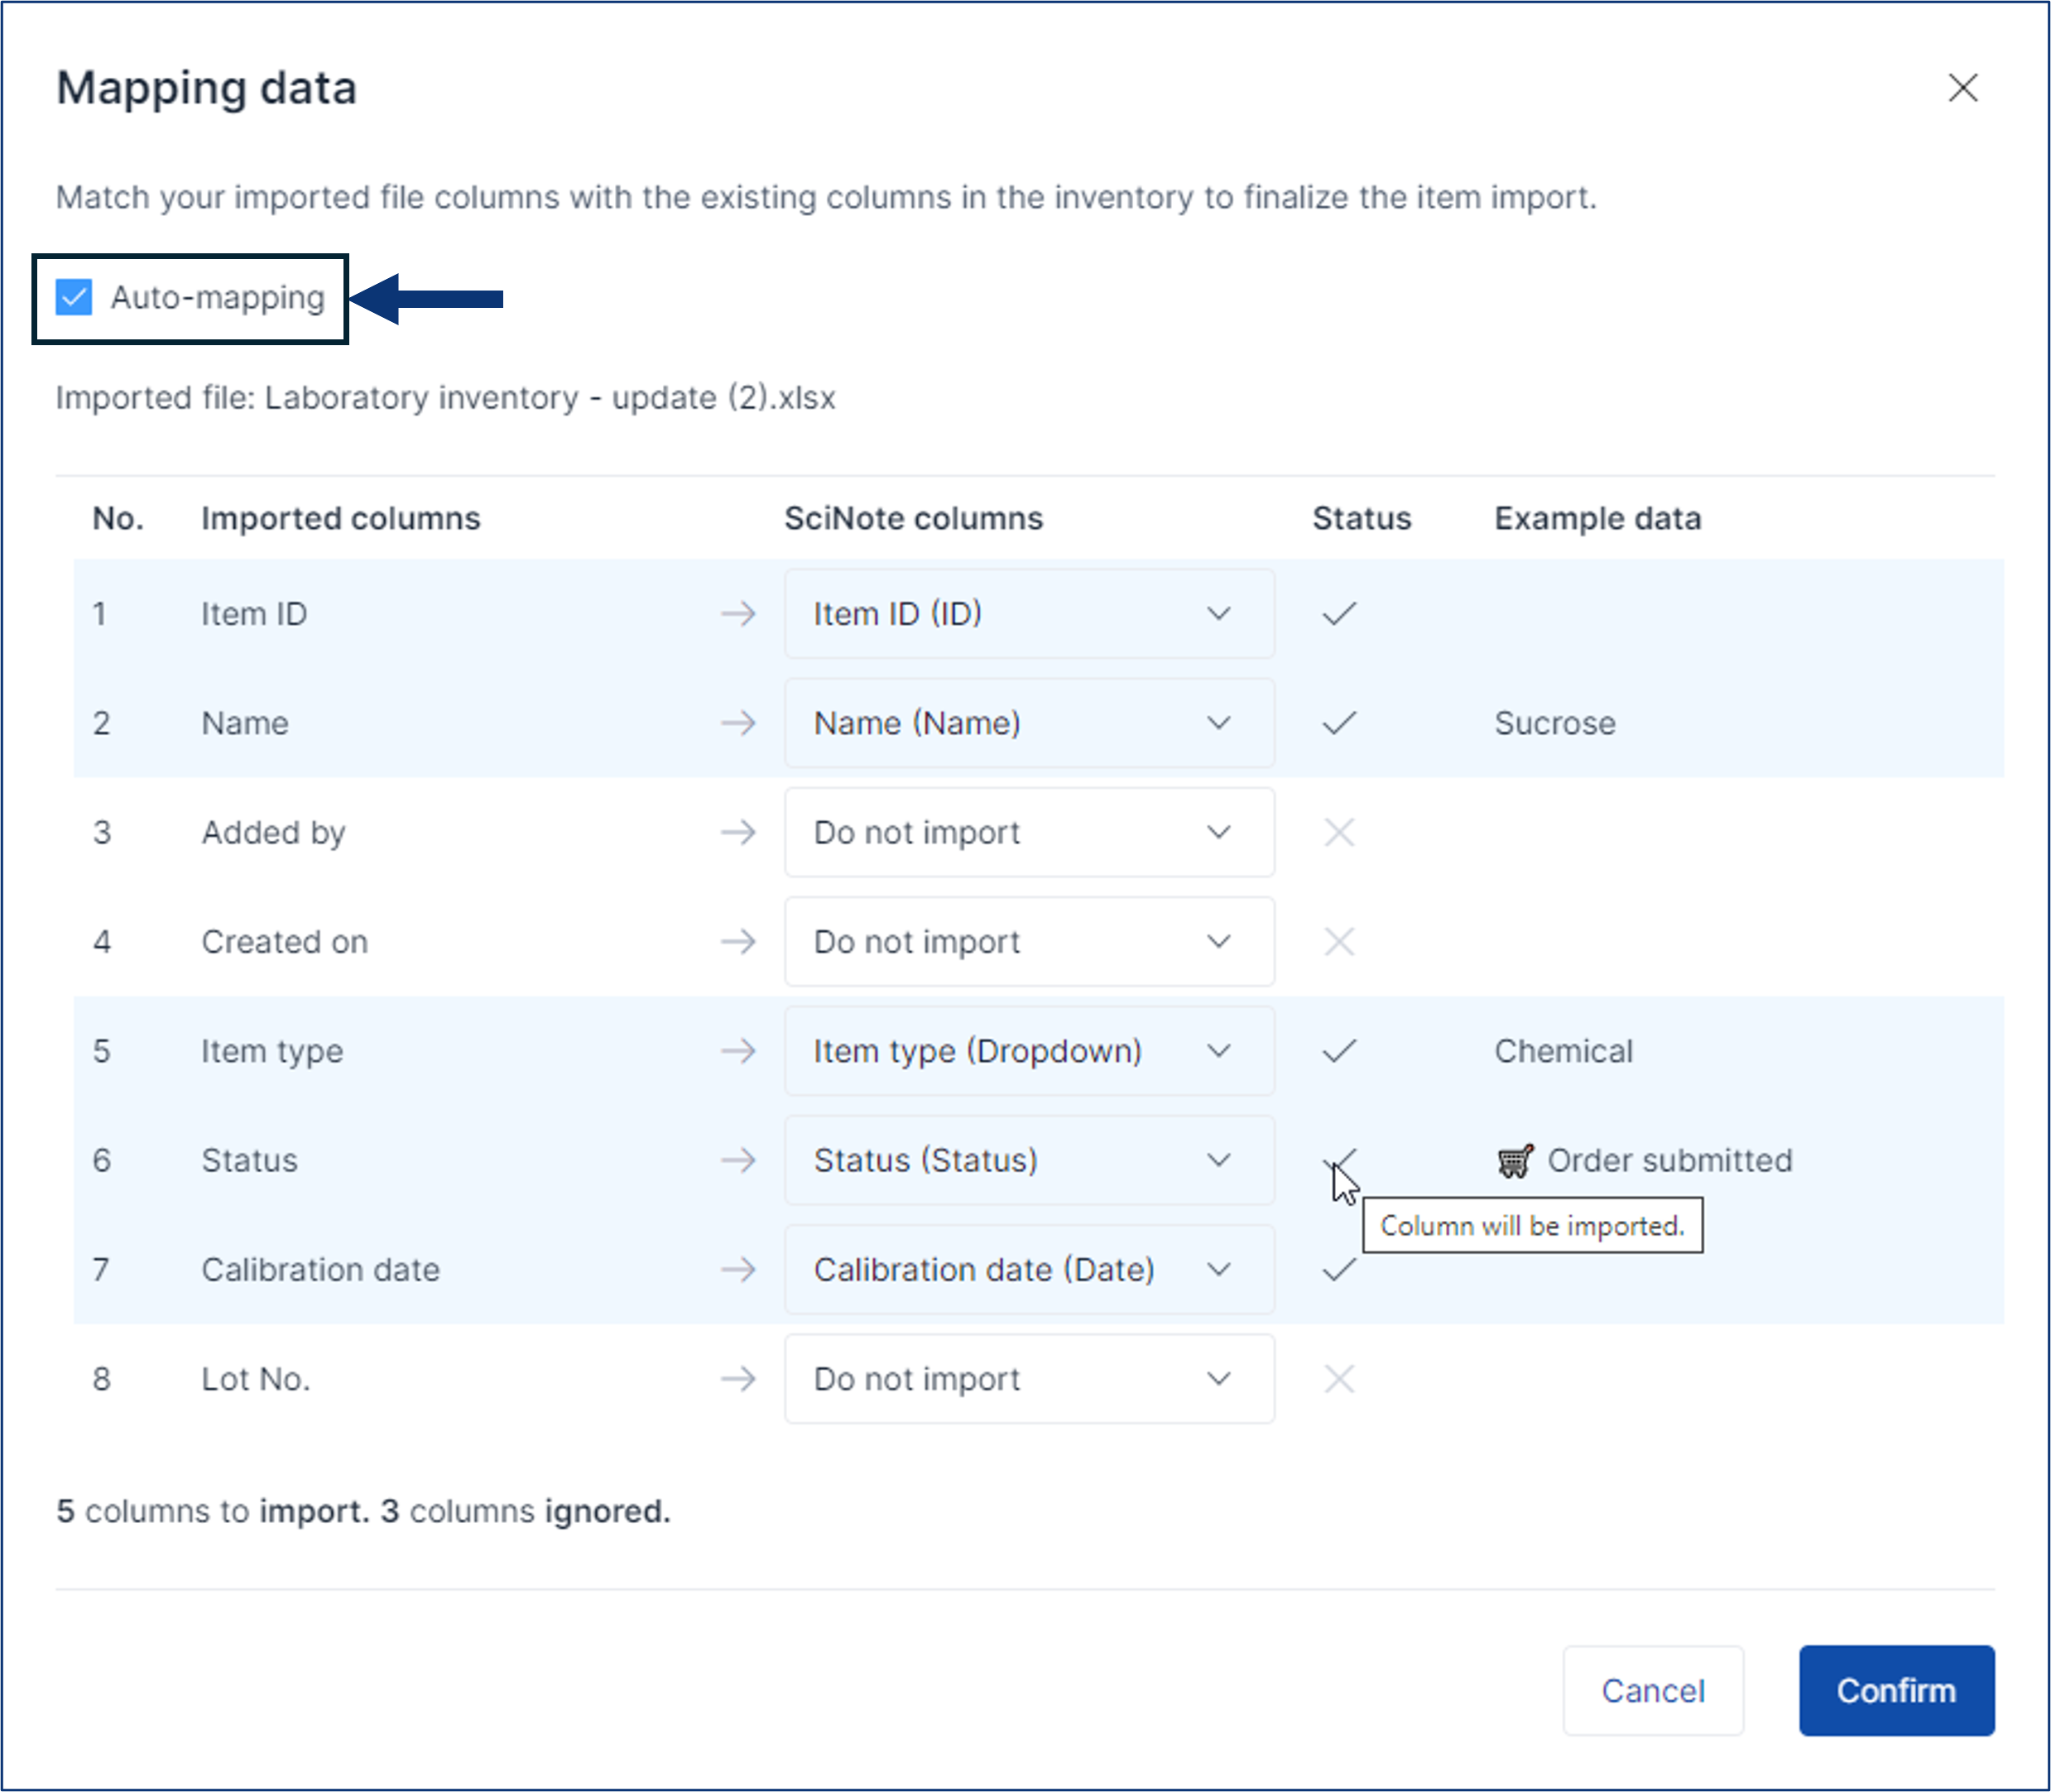Click the Lot No. row X status icon
This screenshot has width=2051, height=1792.
(x=1338, y=1379)
